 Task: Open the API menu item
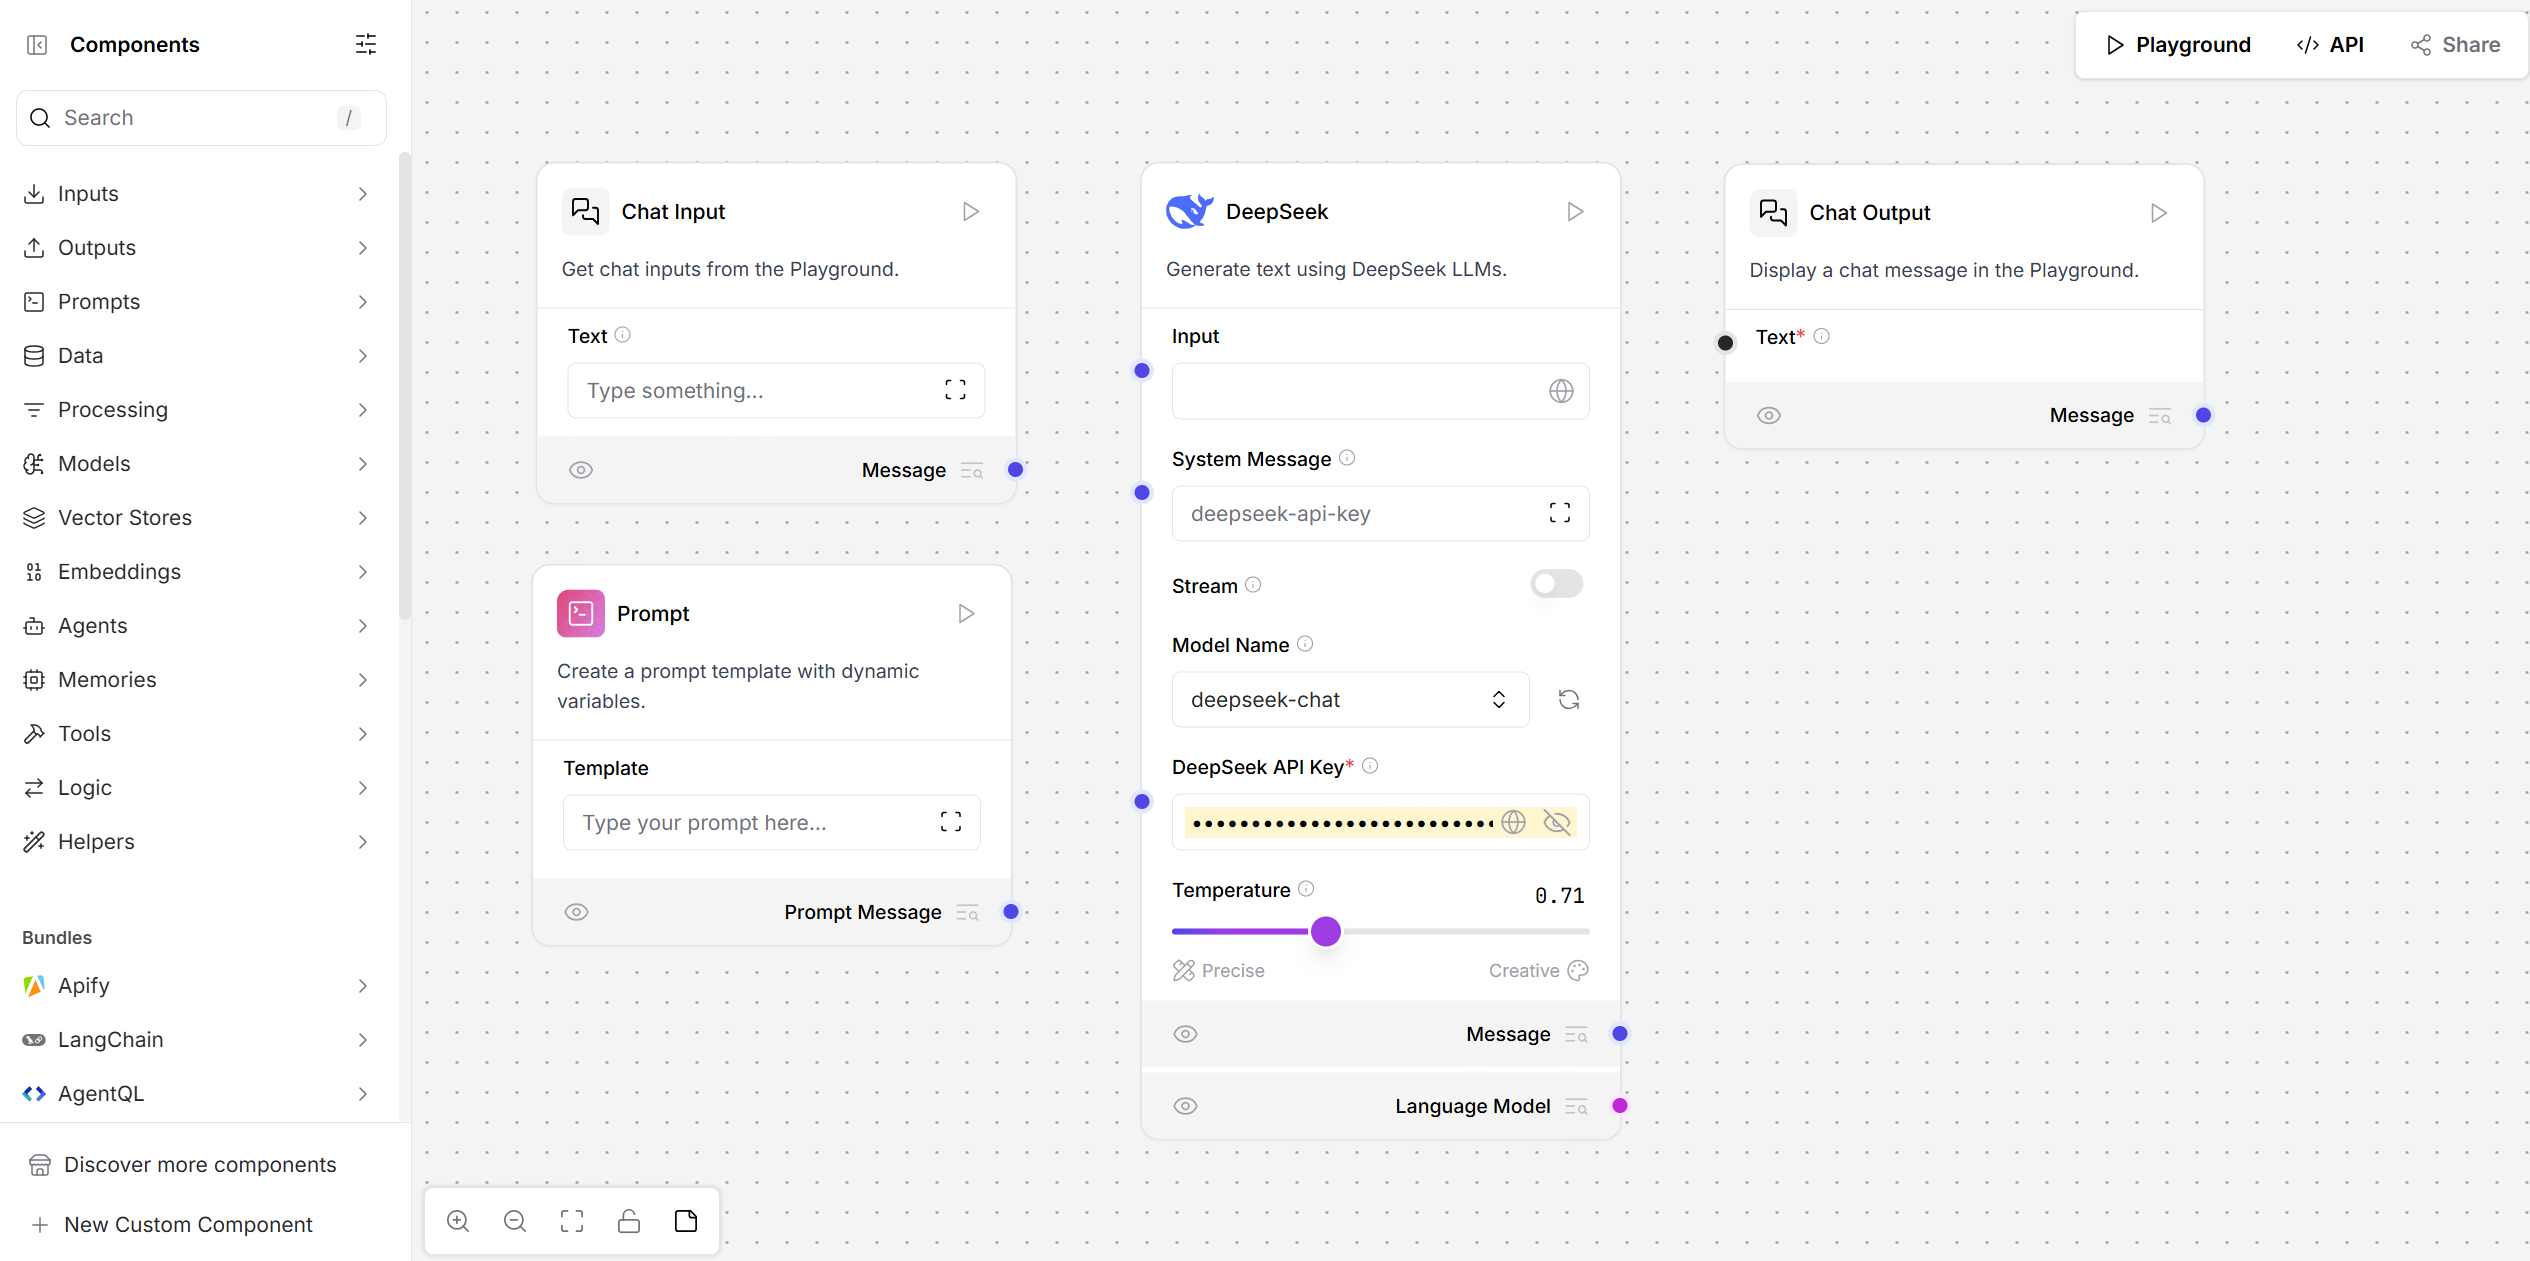point(2330,45)
